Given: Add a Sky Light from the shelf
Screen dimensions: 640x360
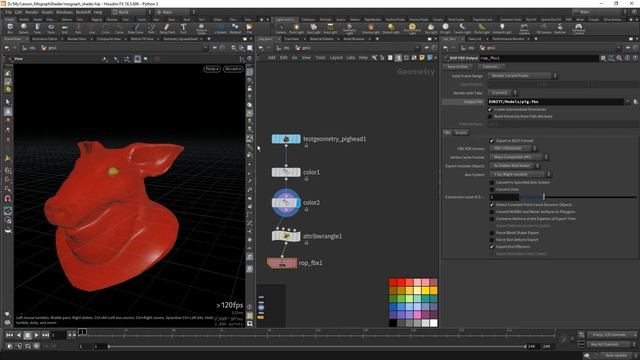Looking at the screenshot, I should tap(431, 29).
